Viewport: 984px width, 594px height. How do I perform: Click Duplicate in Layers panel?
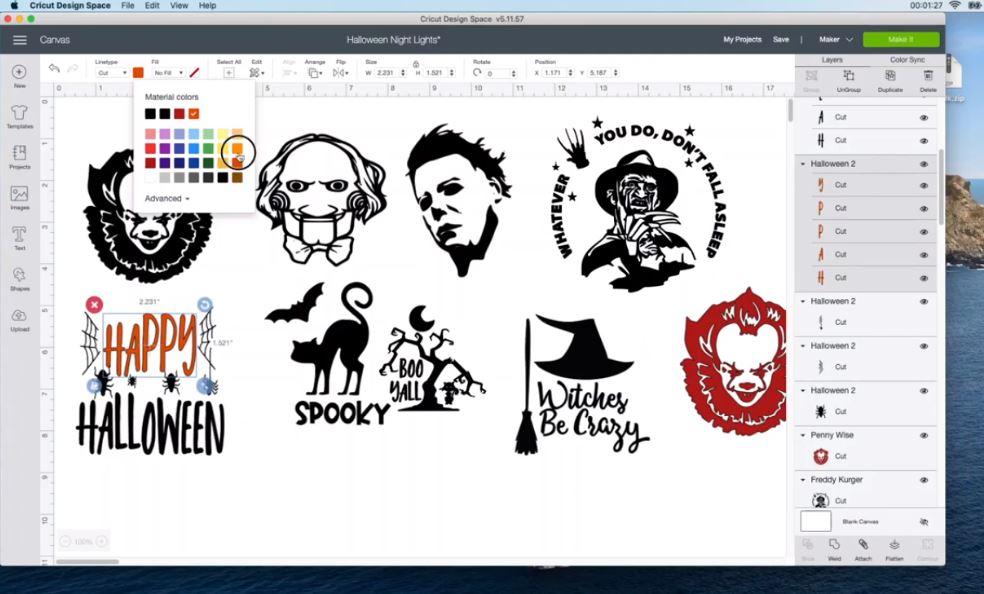(x=890, y=80)
